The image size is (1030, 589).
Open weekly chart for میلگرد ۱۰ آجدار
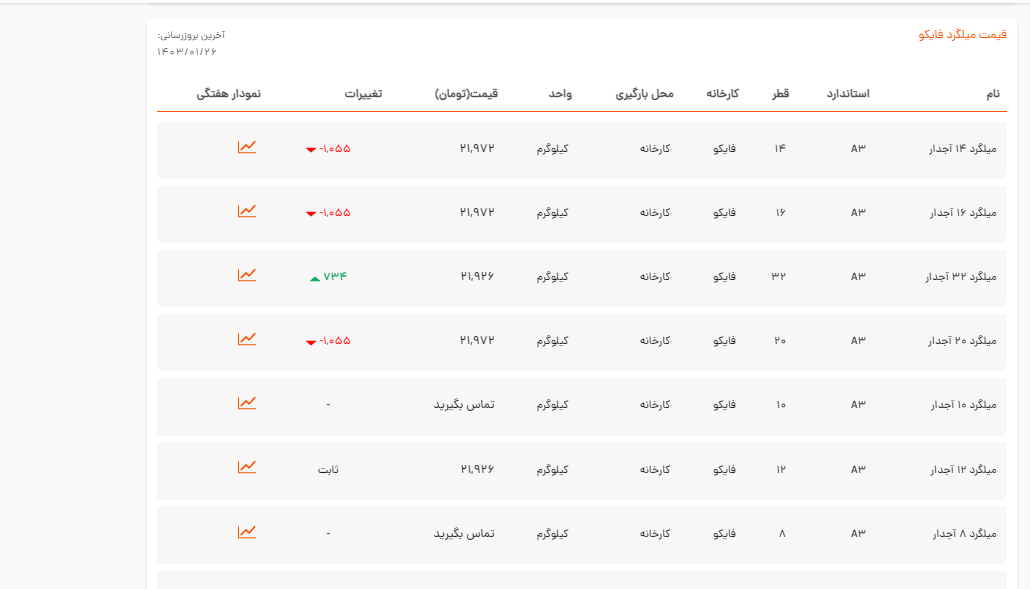point(247,403)
